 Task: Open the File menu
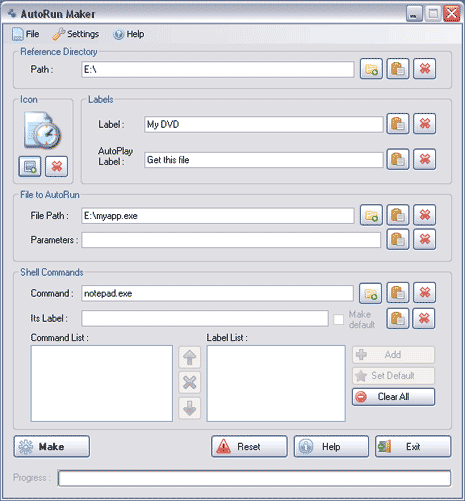pos(26,34)
